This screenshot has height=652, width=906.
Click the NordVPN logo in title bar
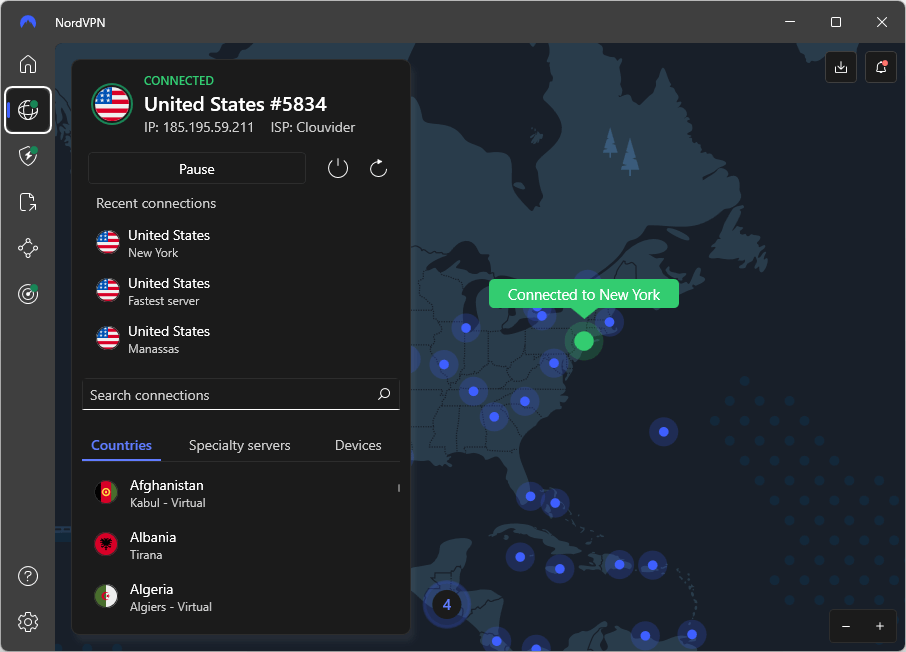[28, 23]
